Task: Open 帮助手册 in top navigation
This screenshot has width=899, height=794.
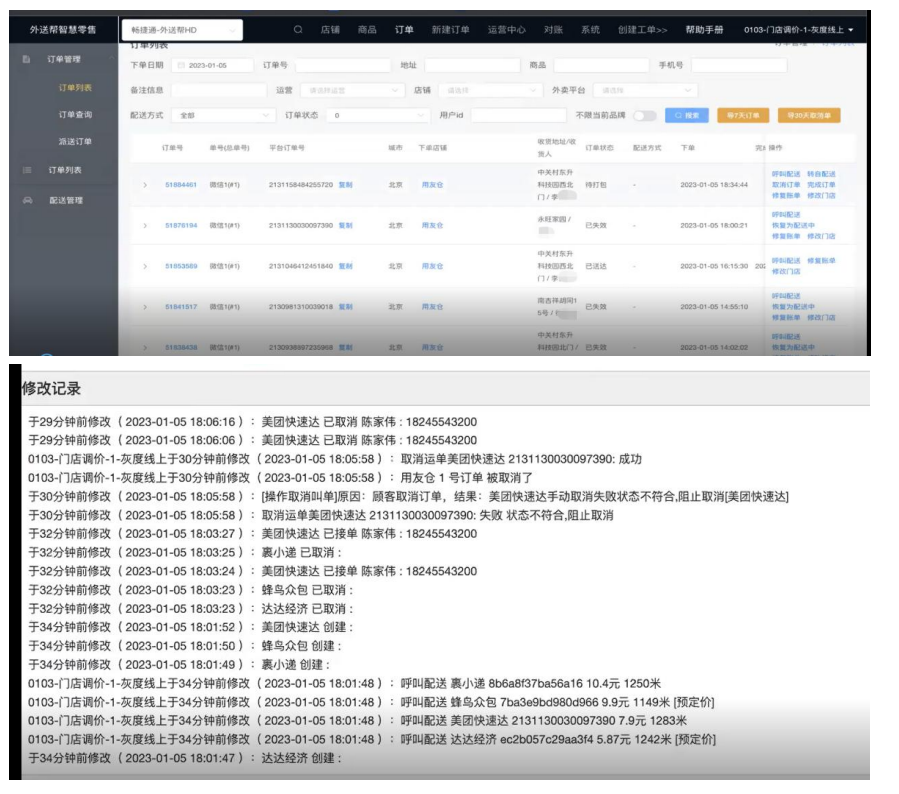Action: pyautogui.click(x=705, y=30)
